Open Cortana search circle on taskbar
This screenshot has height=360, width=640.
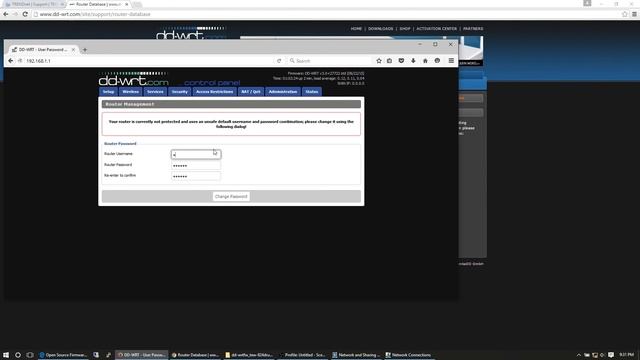coord(18,355)
